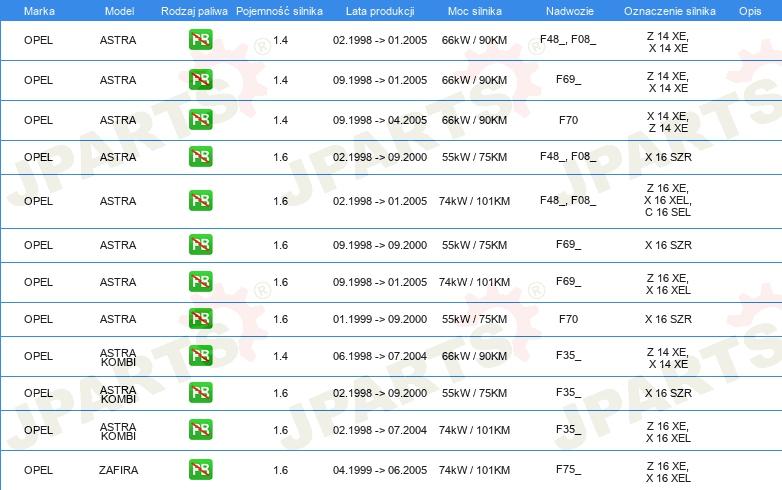
Task: Select the date range 02.1998 -> 07.2004
Action: (380, 430)
